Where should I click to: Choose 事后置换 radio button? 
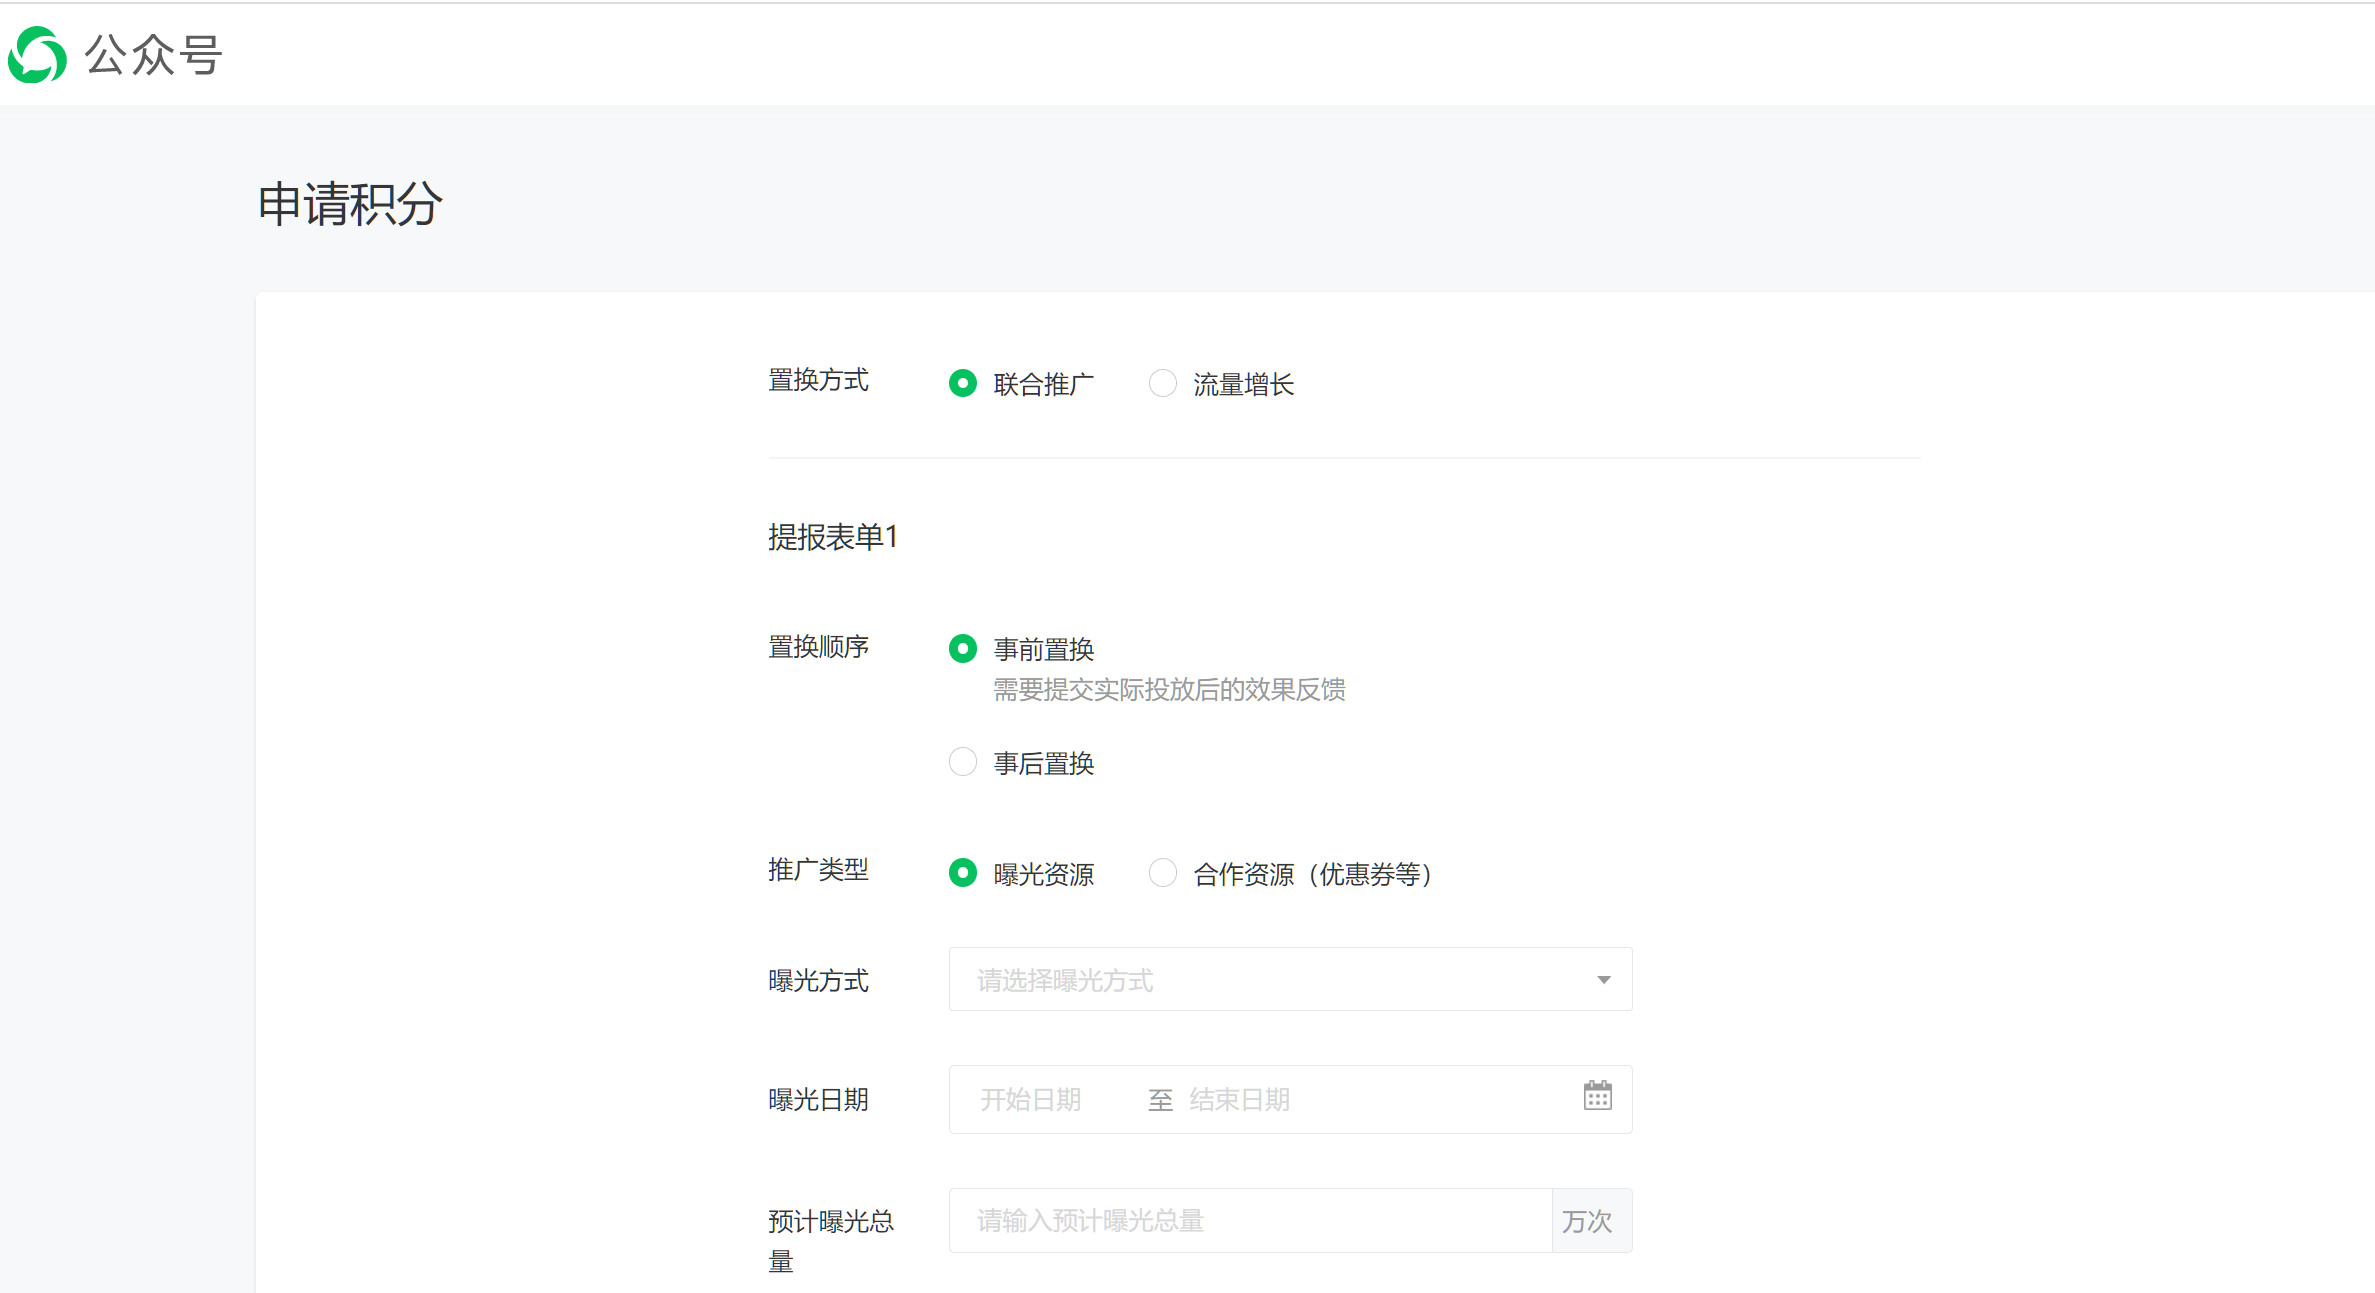963,763
